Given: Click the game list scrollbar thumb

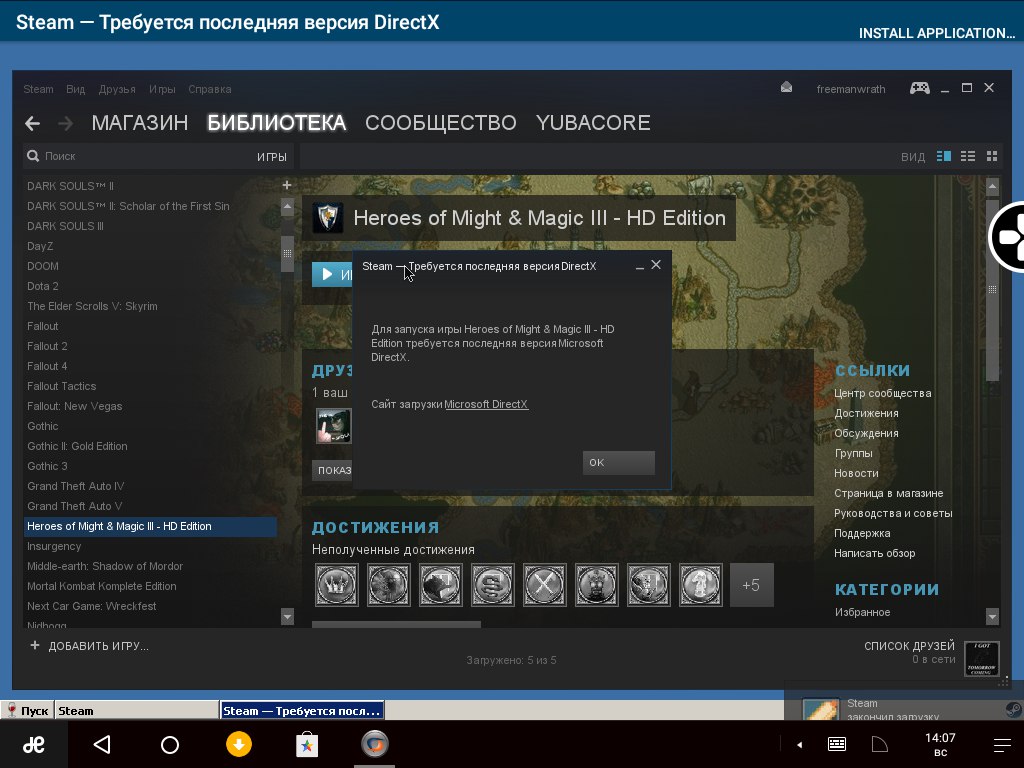Looking at the screenshot, I should 287,253.
